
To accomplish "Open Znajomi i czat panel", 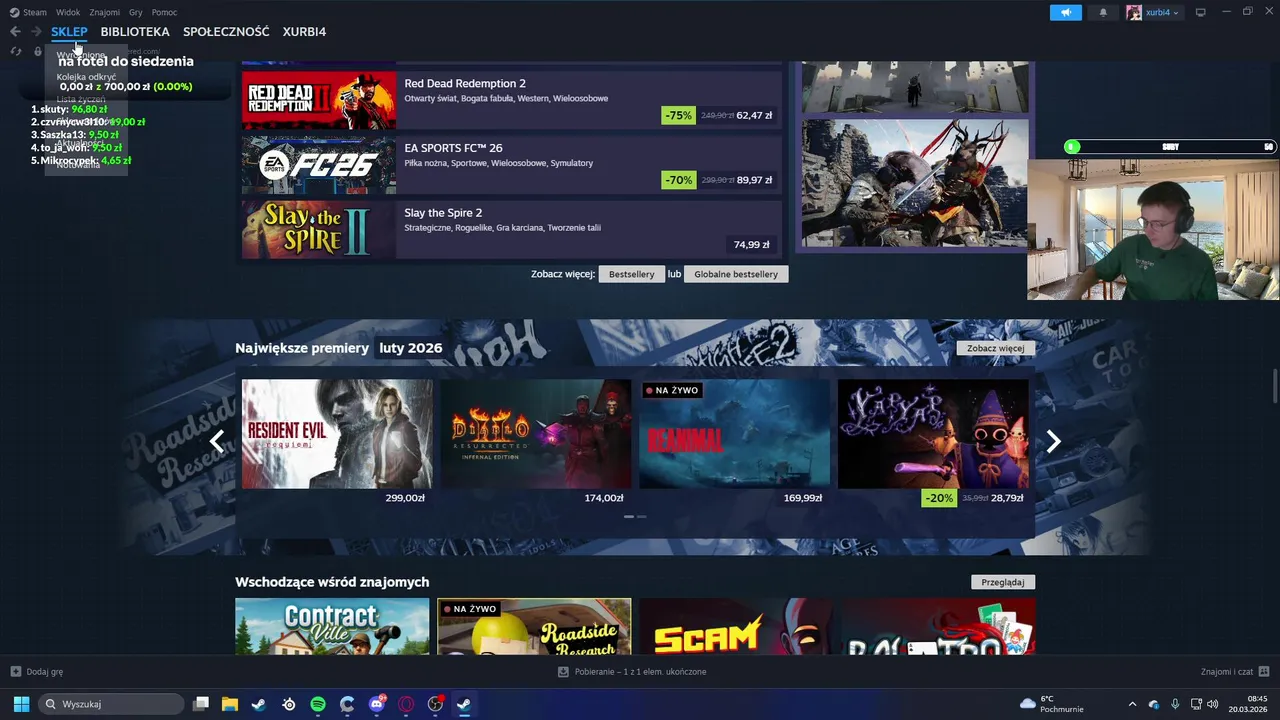I will tap(1235, 672).
